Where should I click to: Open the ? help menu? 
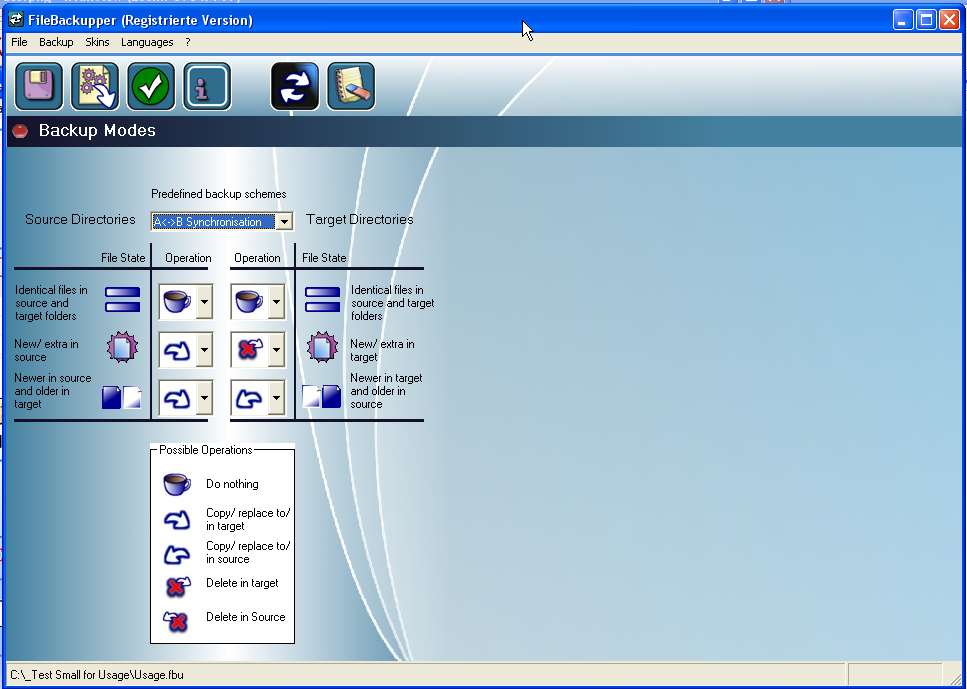(x=187, y=42)
